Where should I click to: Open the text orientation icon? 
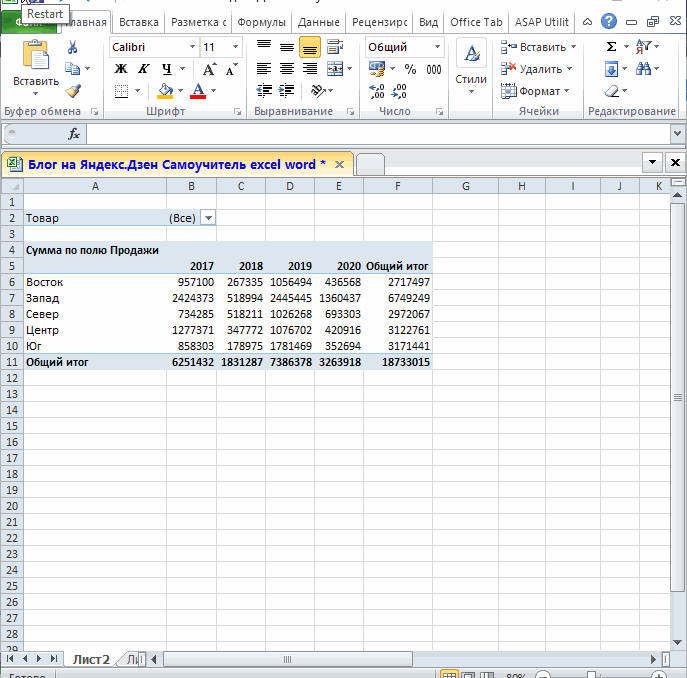[318, 91]
